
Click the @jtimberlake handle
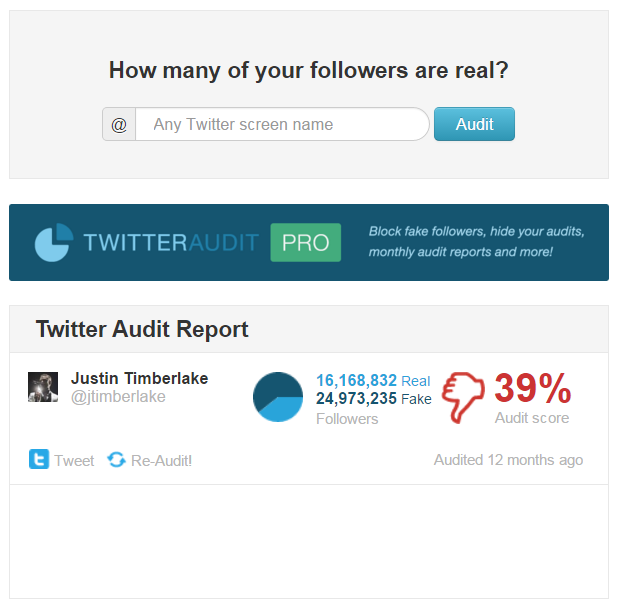point(118,397)
